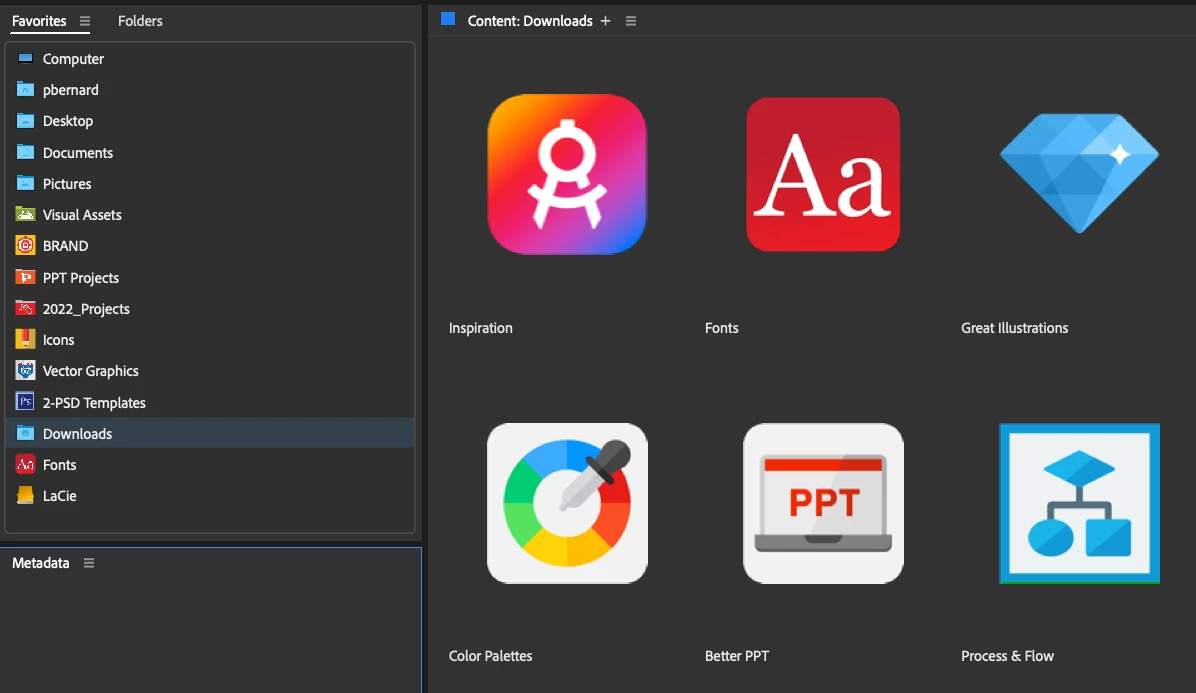Click the LaCie drive icon
The image size is (1196, 693).
pyautogui.click(x=25, y=496)
